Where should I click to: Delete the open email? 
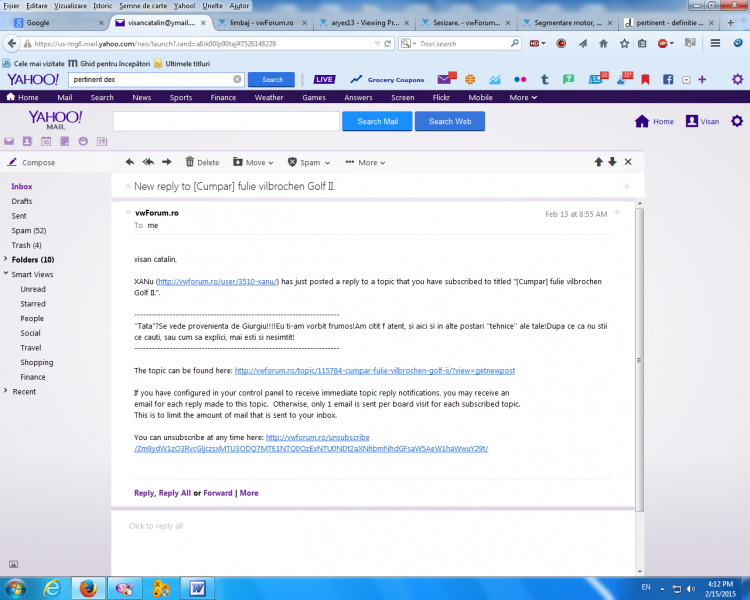coord(202,162)
